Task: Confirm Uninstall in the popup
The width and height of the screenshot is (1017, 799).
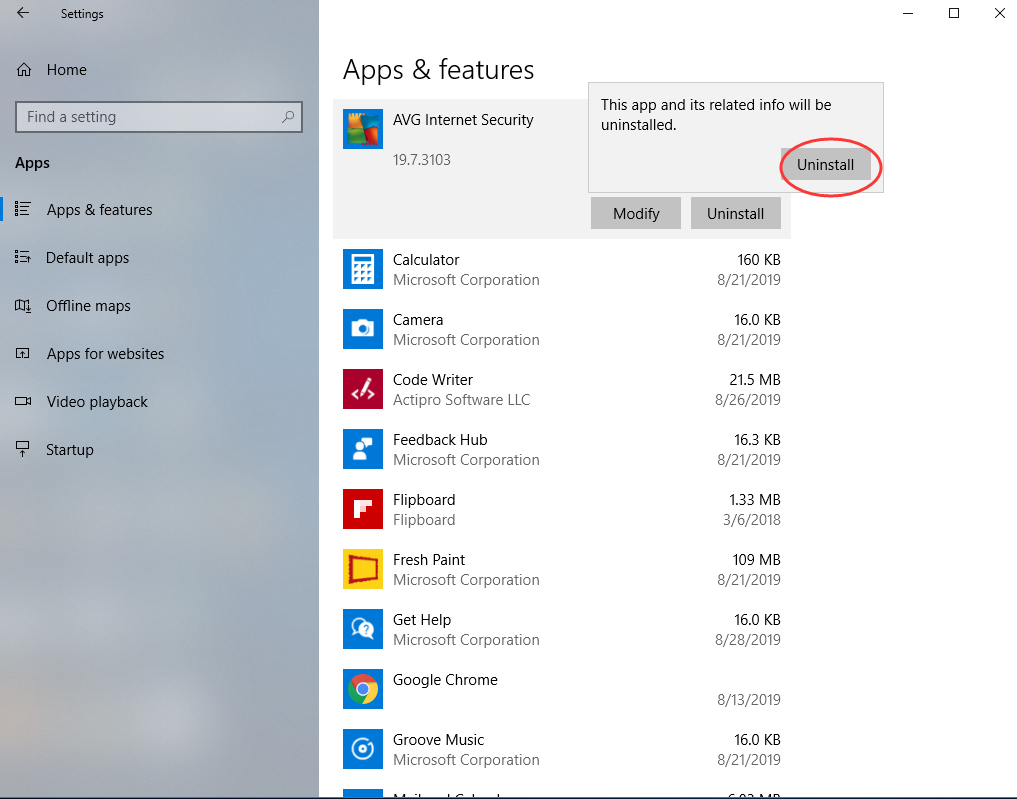Action: 826,165
